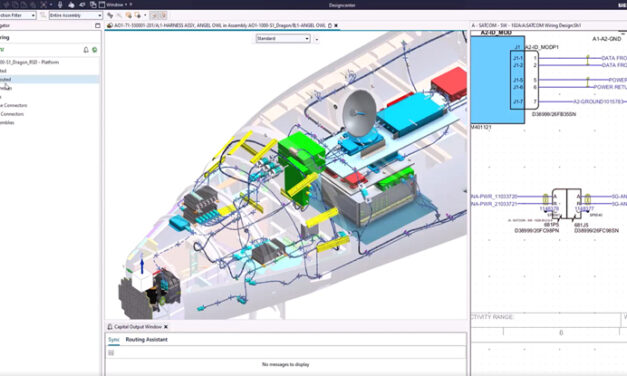Click the small arrow beside the Standard dropdown
Image resolution: width=627 pixels, height=376 pixels.
click(x=317, y=39)
